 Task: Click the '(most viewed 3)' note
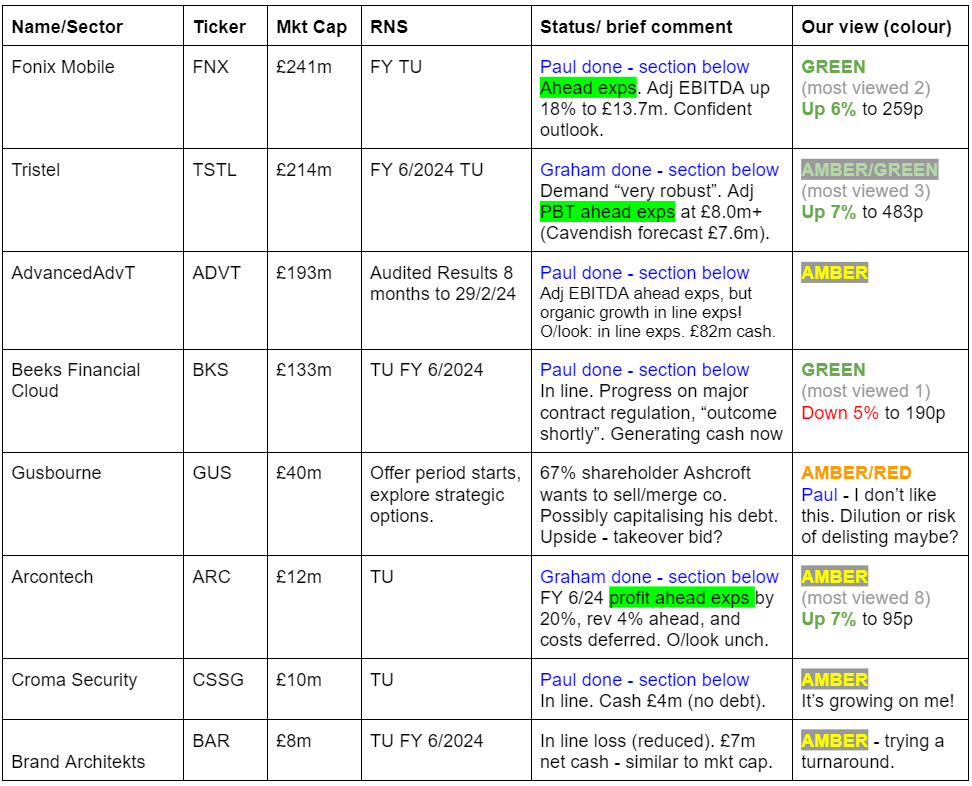(x=865, y=191)
